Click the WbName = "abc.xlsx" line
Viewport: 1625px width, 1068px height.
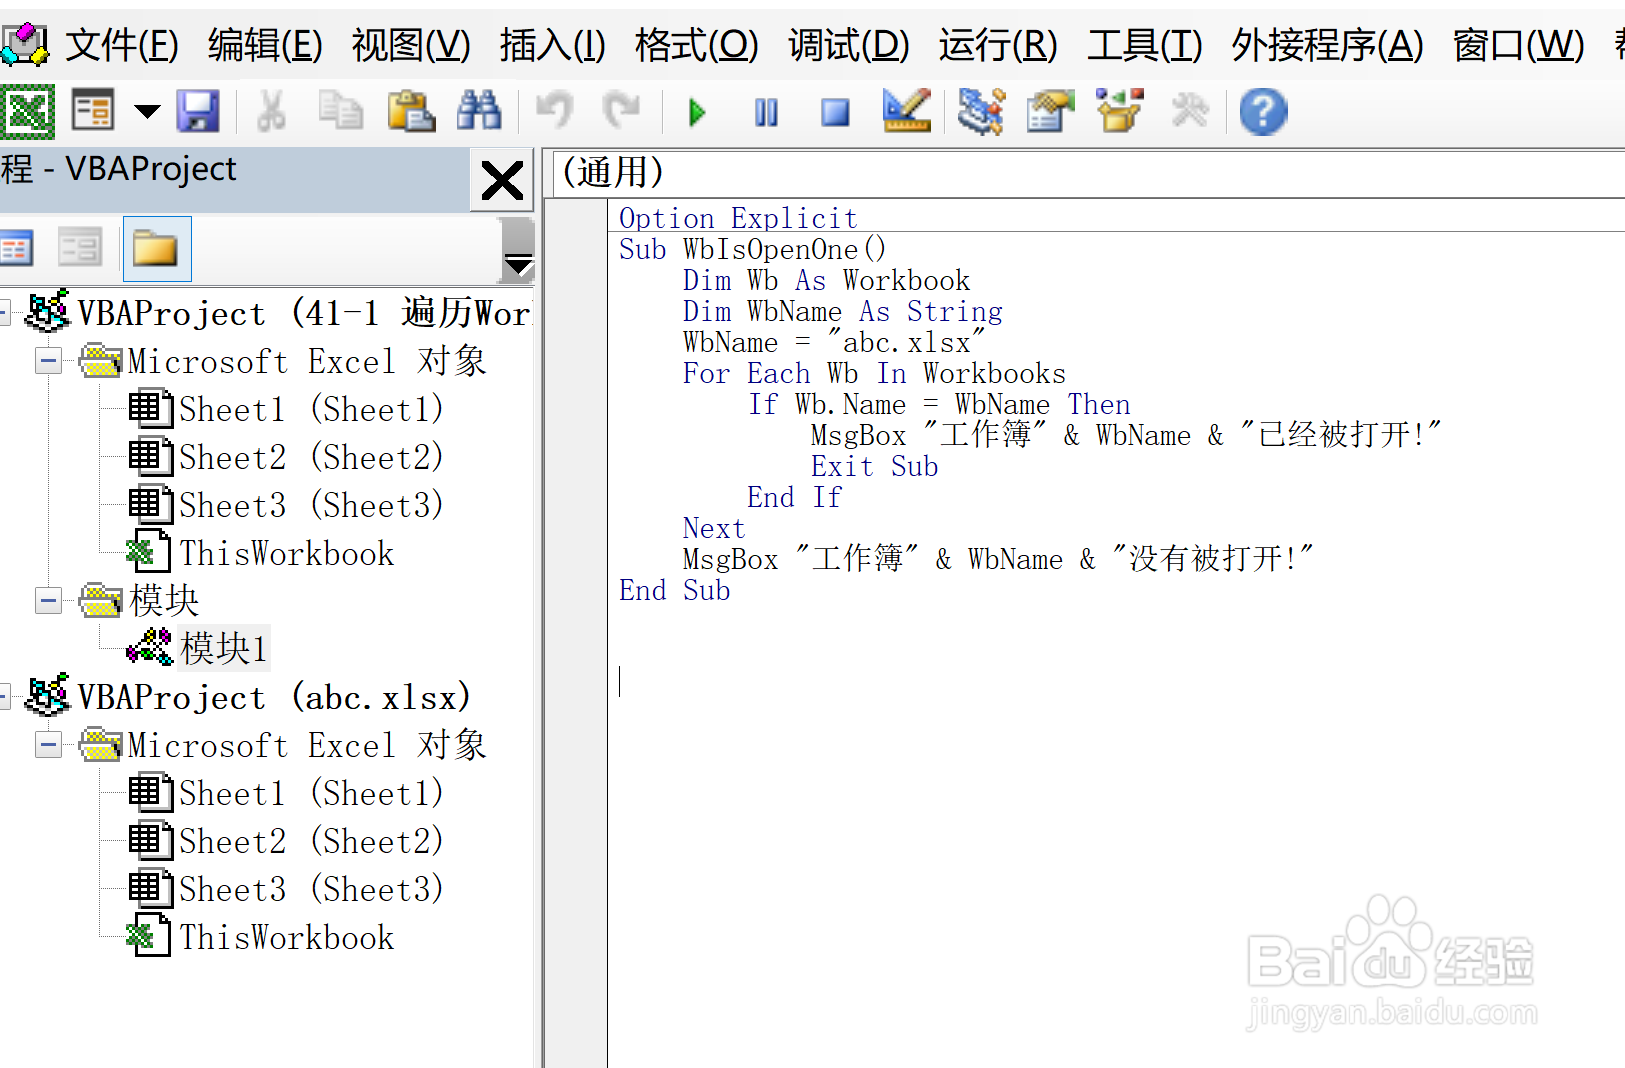(834, 342)
